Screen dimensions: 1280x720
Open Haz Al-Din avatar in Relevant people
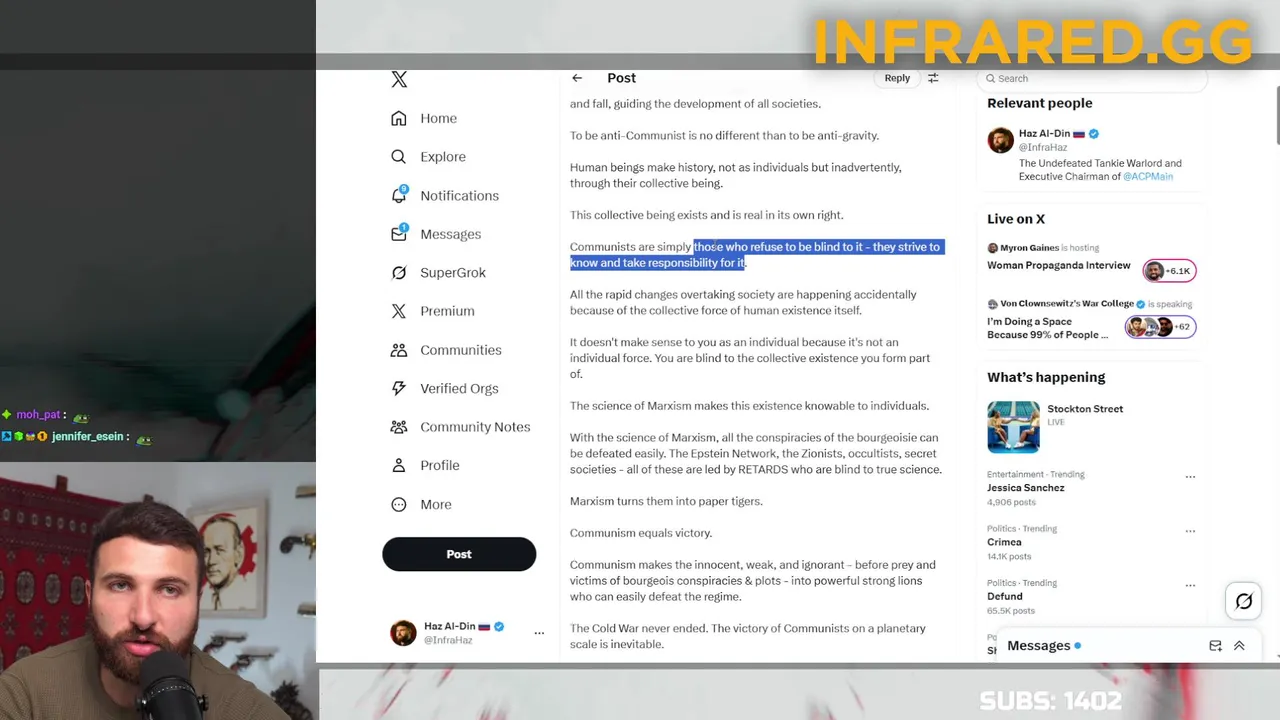(x=1000, y=140)
